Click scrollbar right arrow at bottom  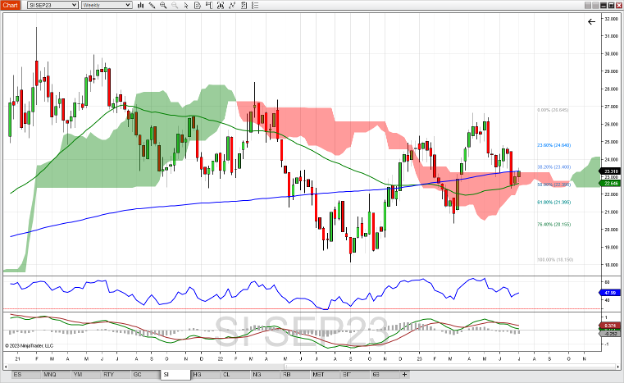pyautogui.click(x=617, y=366)
